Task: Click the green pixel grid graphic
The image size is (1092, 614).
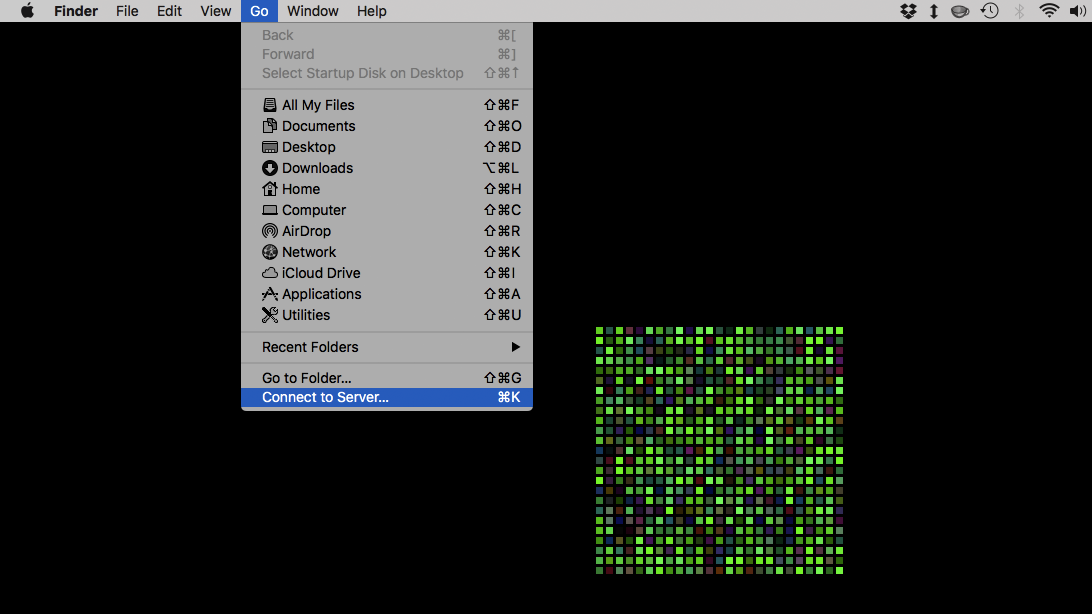Action: [x=719, y=450]
